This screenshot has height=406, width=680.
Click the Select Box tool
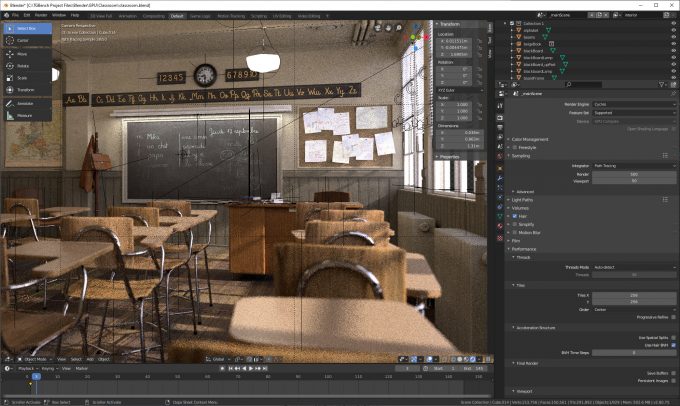(20, 28)
